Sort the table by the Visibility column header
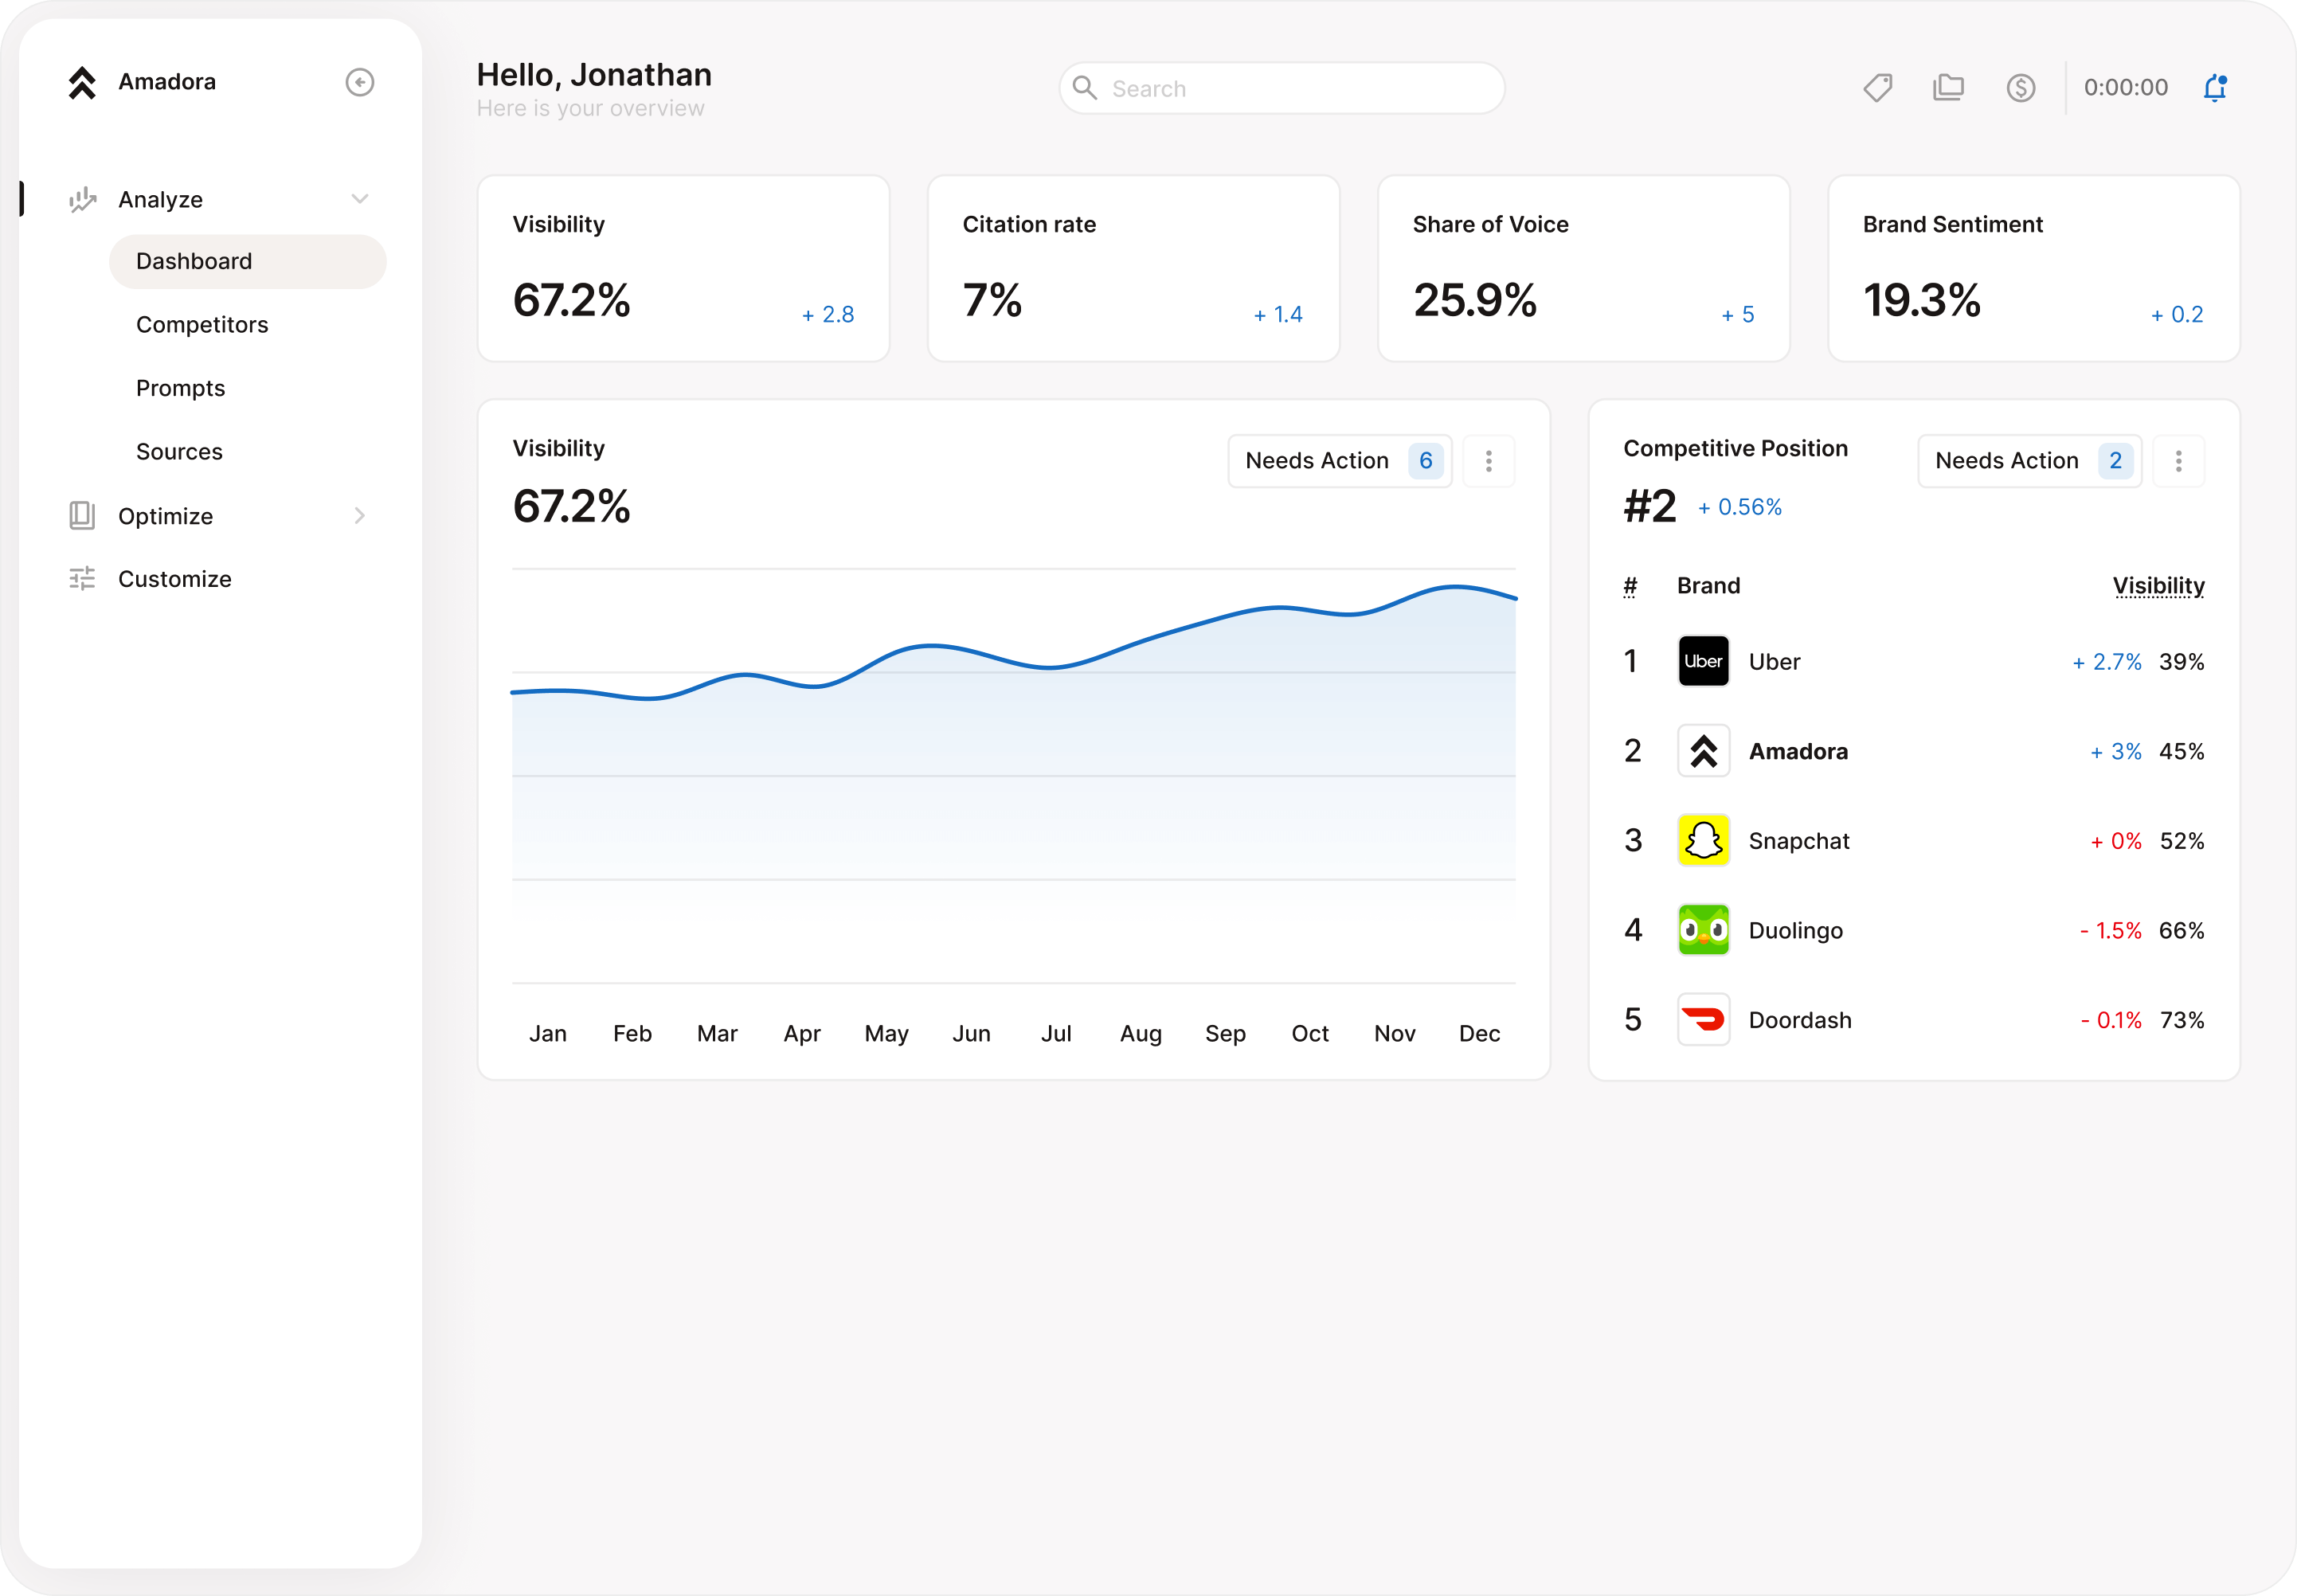 2159,586
